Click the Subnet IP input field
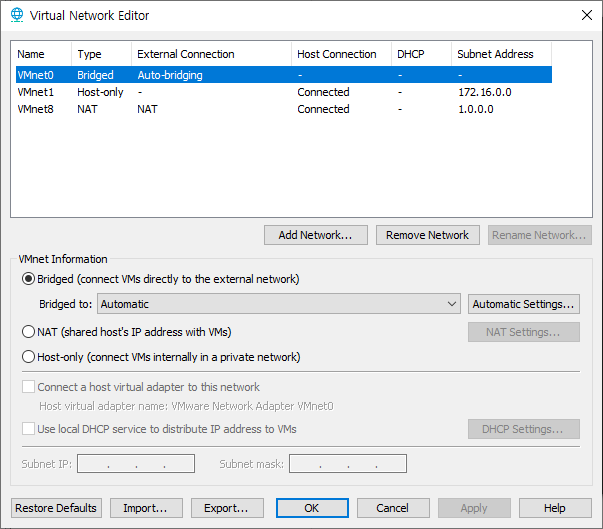 click(x=136, y=464)
